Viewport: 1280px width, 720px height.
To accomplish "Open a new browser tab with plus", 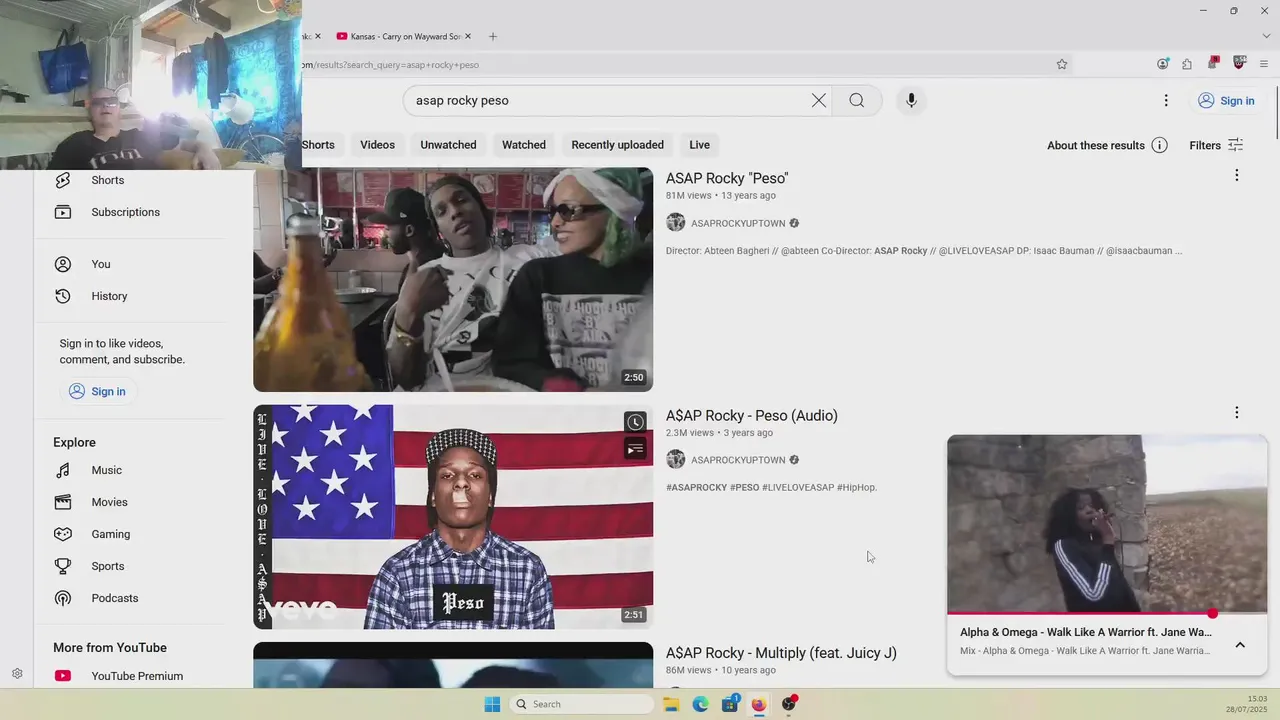I will tap(492, 36).
